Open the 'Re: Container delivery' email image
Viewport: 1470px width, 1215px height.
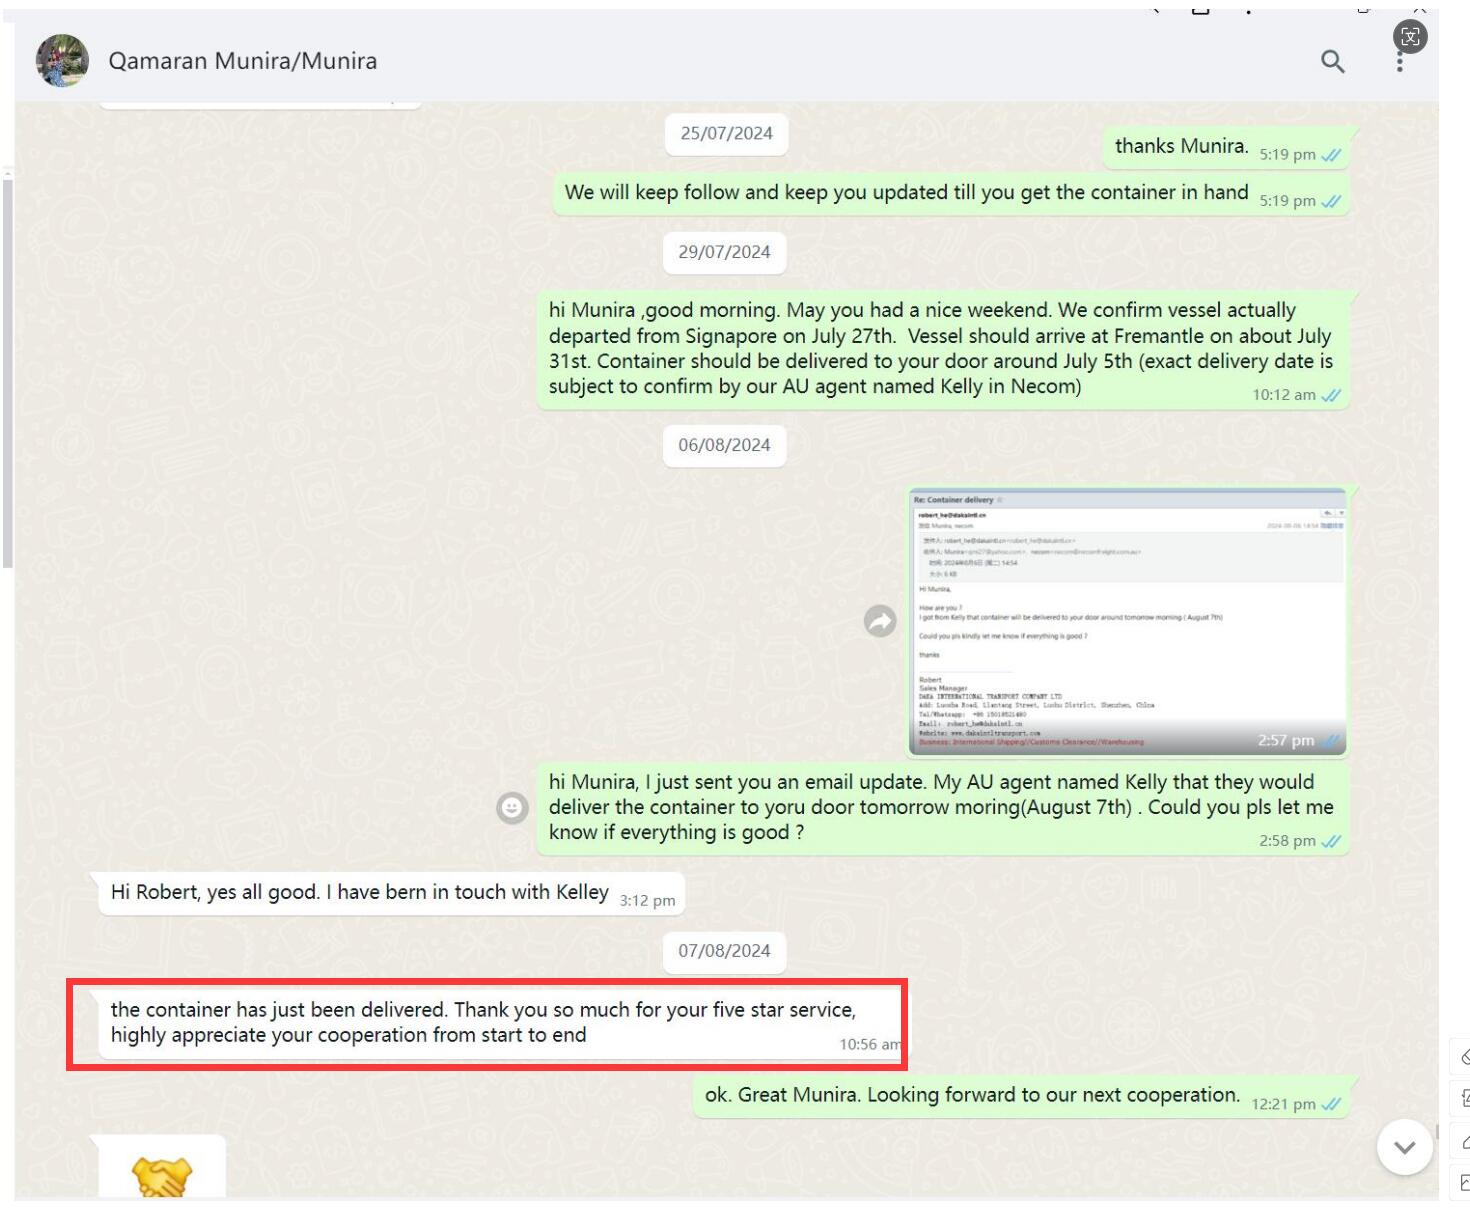[1127, 621]
